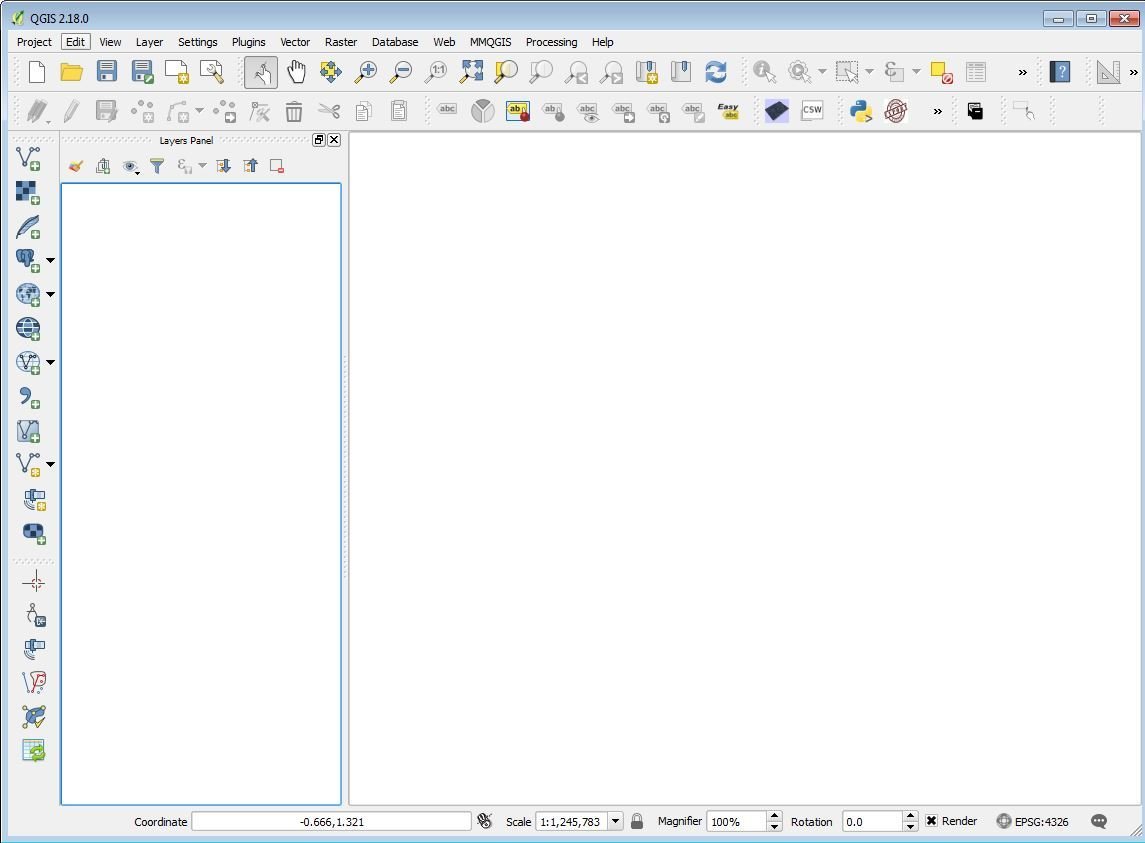
Task: Increase the Magnifier value
Action: (775, 816)
